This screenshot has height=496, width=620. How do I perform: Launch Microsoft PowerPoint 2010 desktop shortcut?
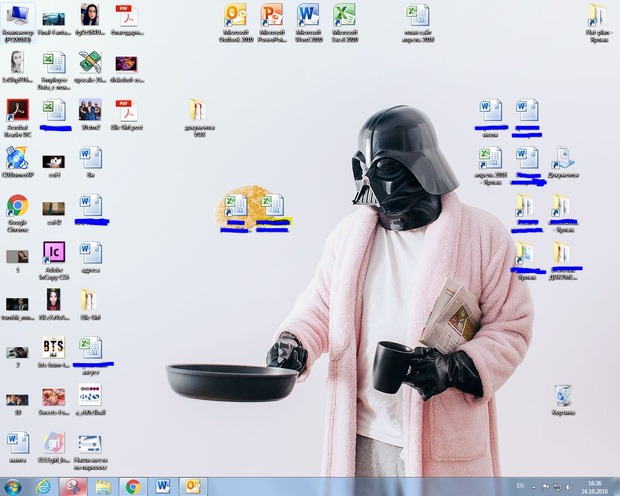pos(272,23)
